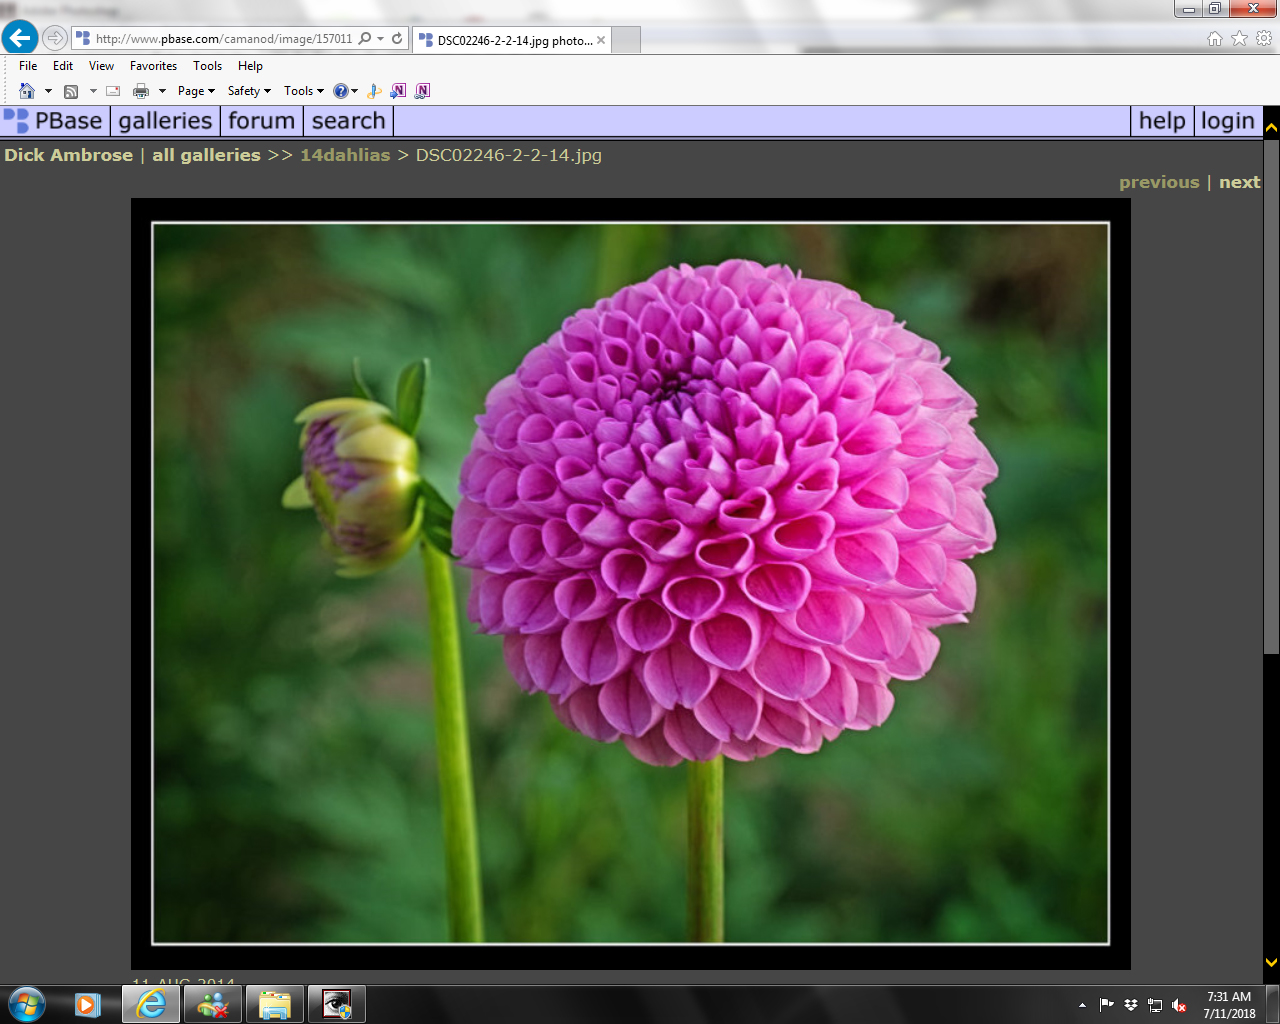Open the PBase forum link
1280x1024 pixels.
tap(261, 121)
